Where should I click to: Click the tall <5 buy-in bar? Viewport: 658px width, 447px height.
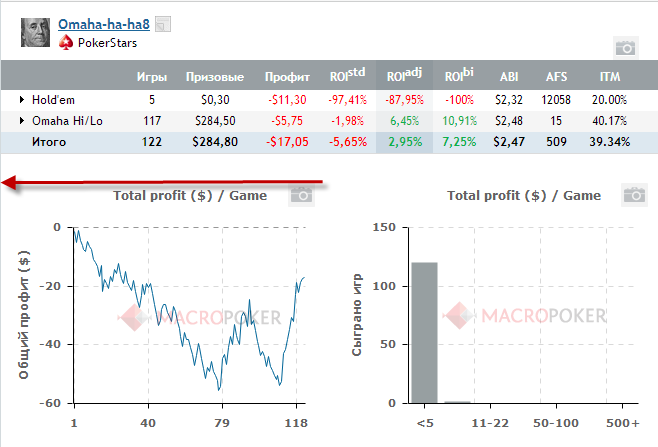coord(425,332)
